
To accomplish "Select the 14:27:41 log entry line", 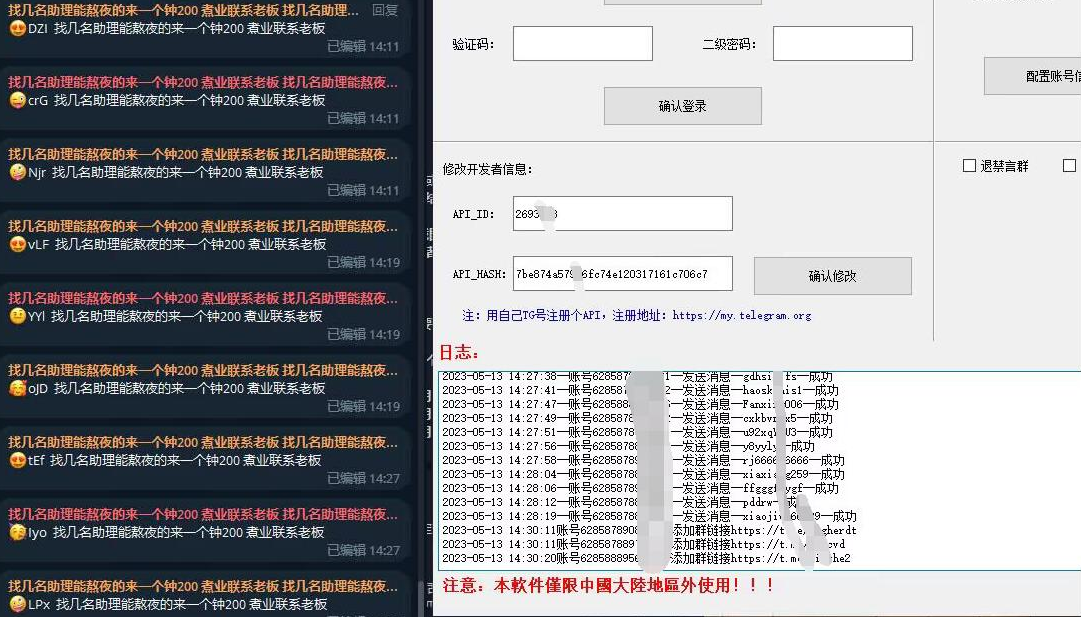I will click(x=640, y=391).
